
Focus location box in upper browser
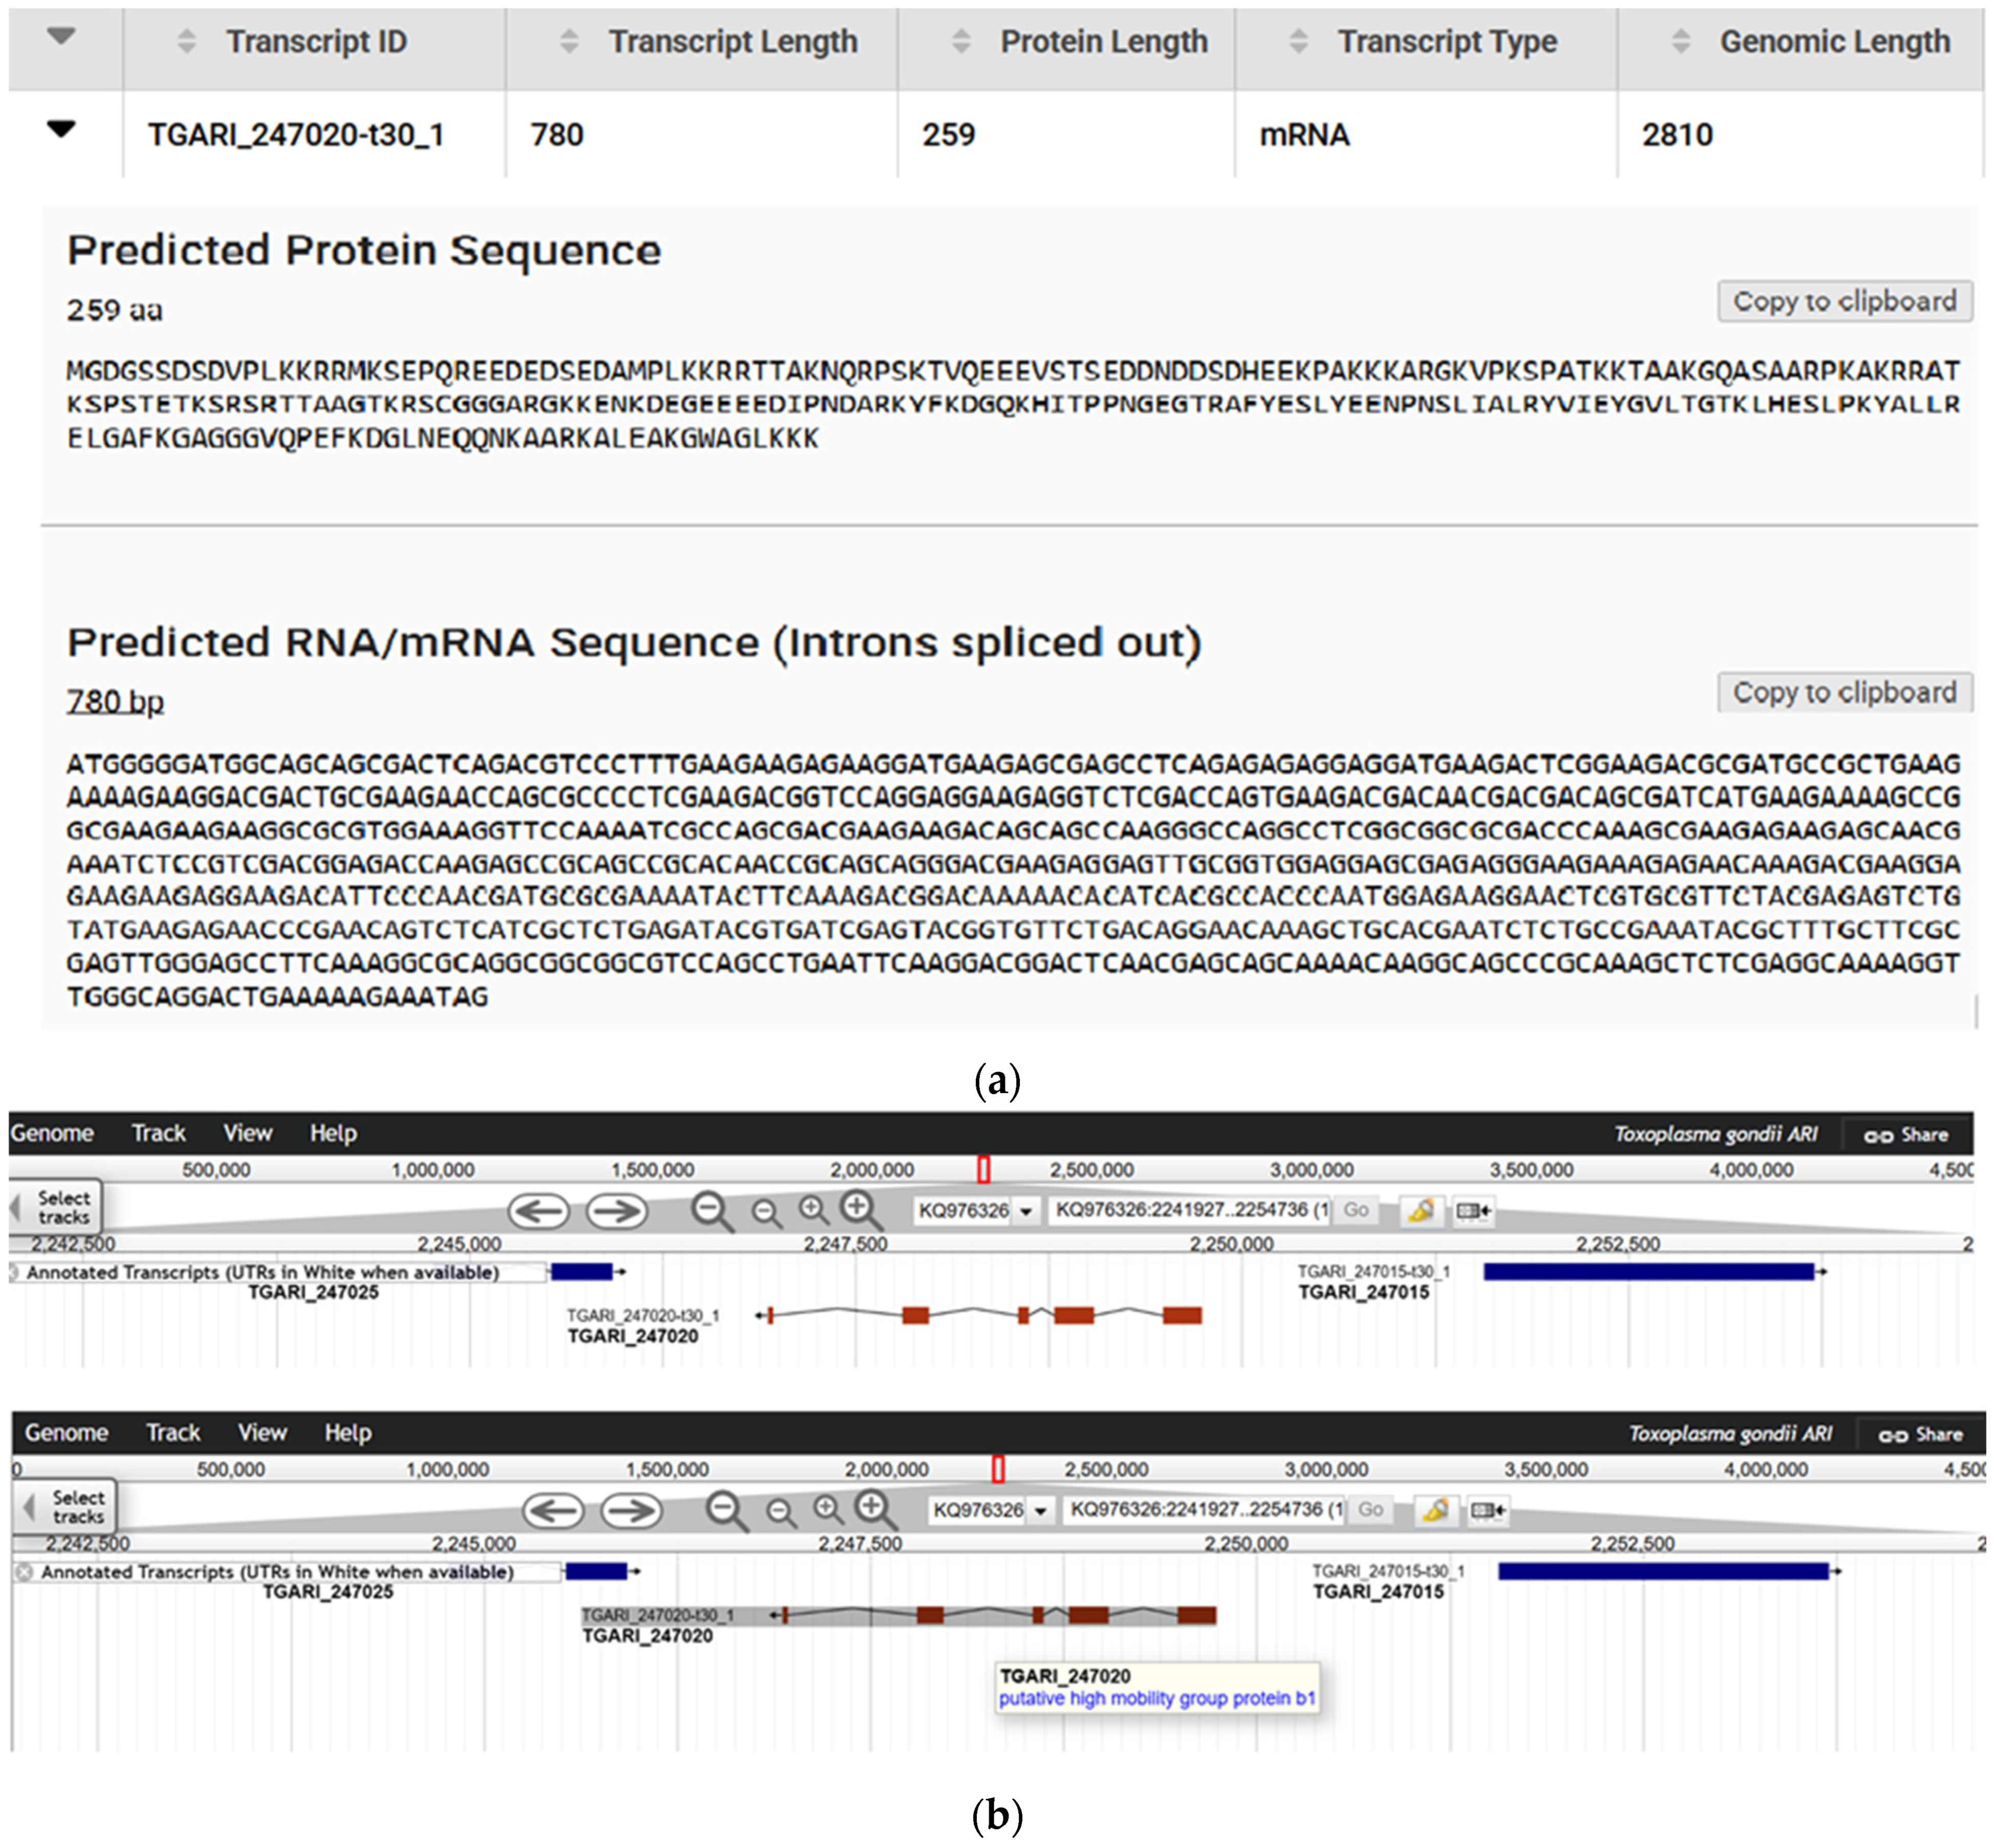[1190, 1210]
